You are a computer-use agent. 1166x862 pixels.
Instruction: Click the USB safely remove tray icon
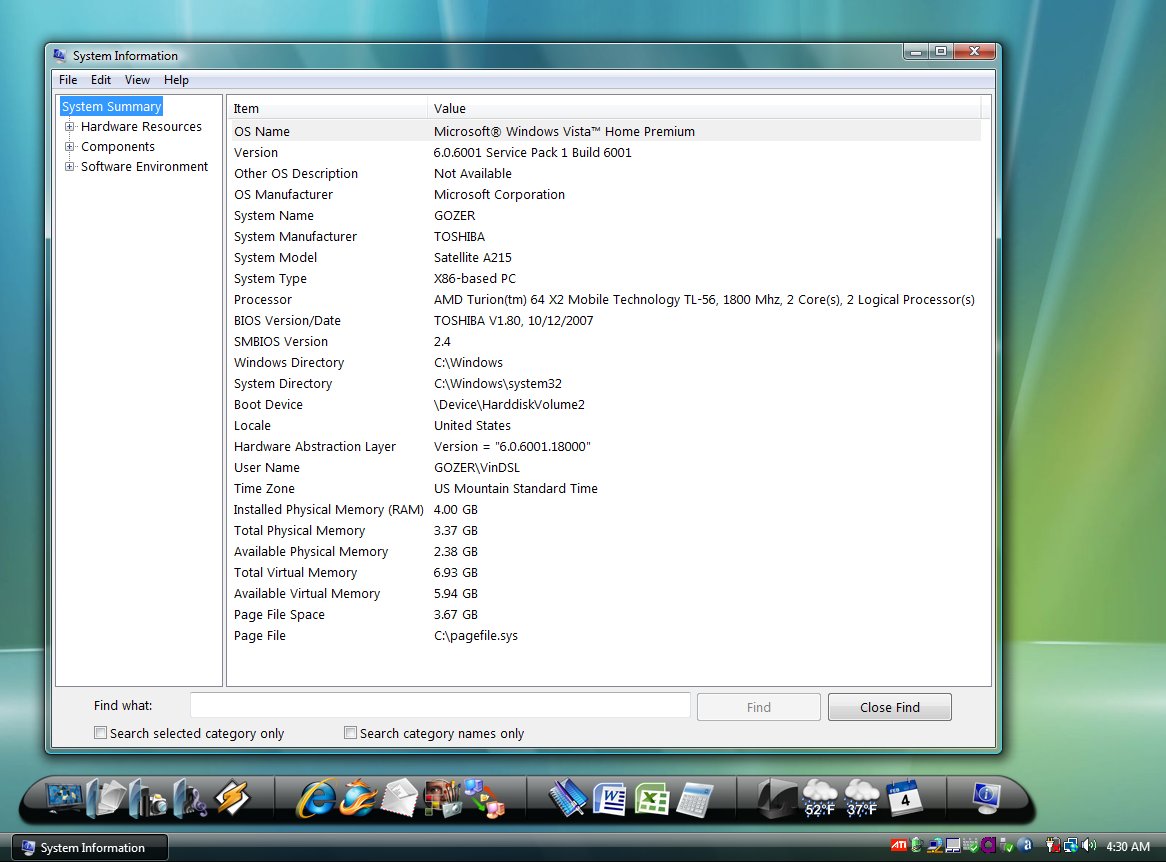tap(1007, 846)
